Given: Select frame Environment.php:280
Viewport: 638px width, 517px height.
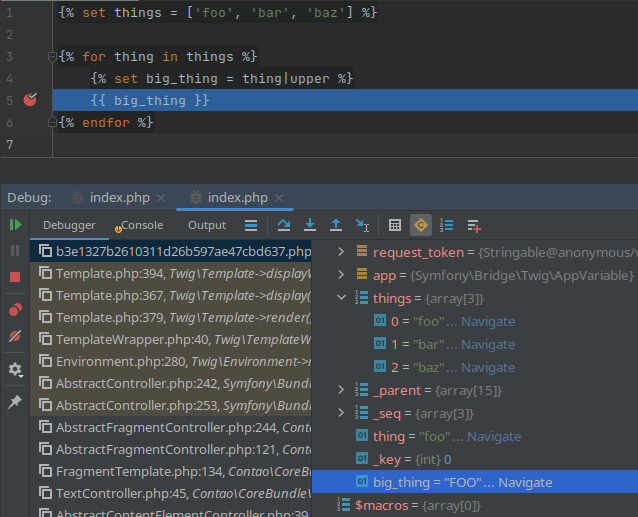Looking at the screenshot, I should 170,361.
